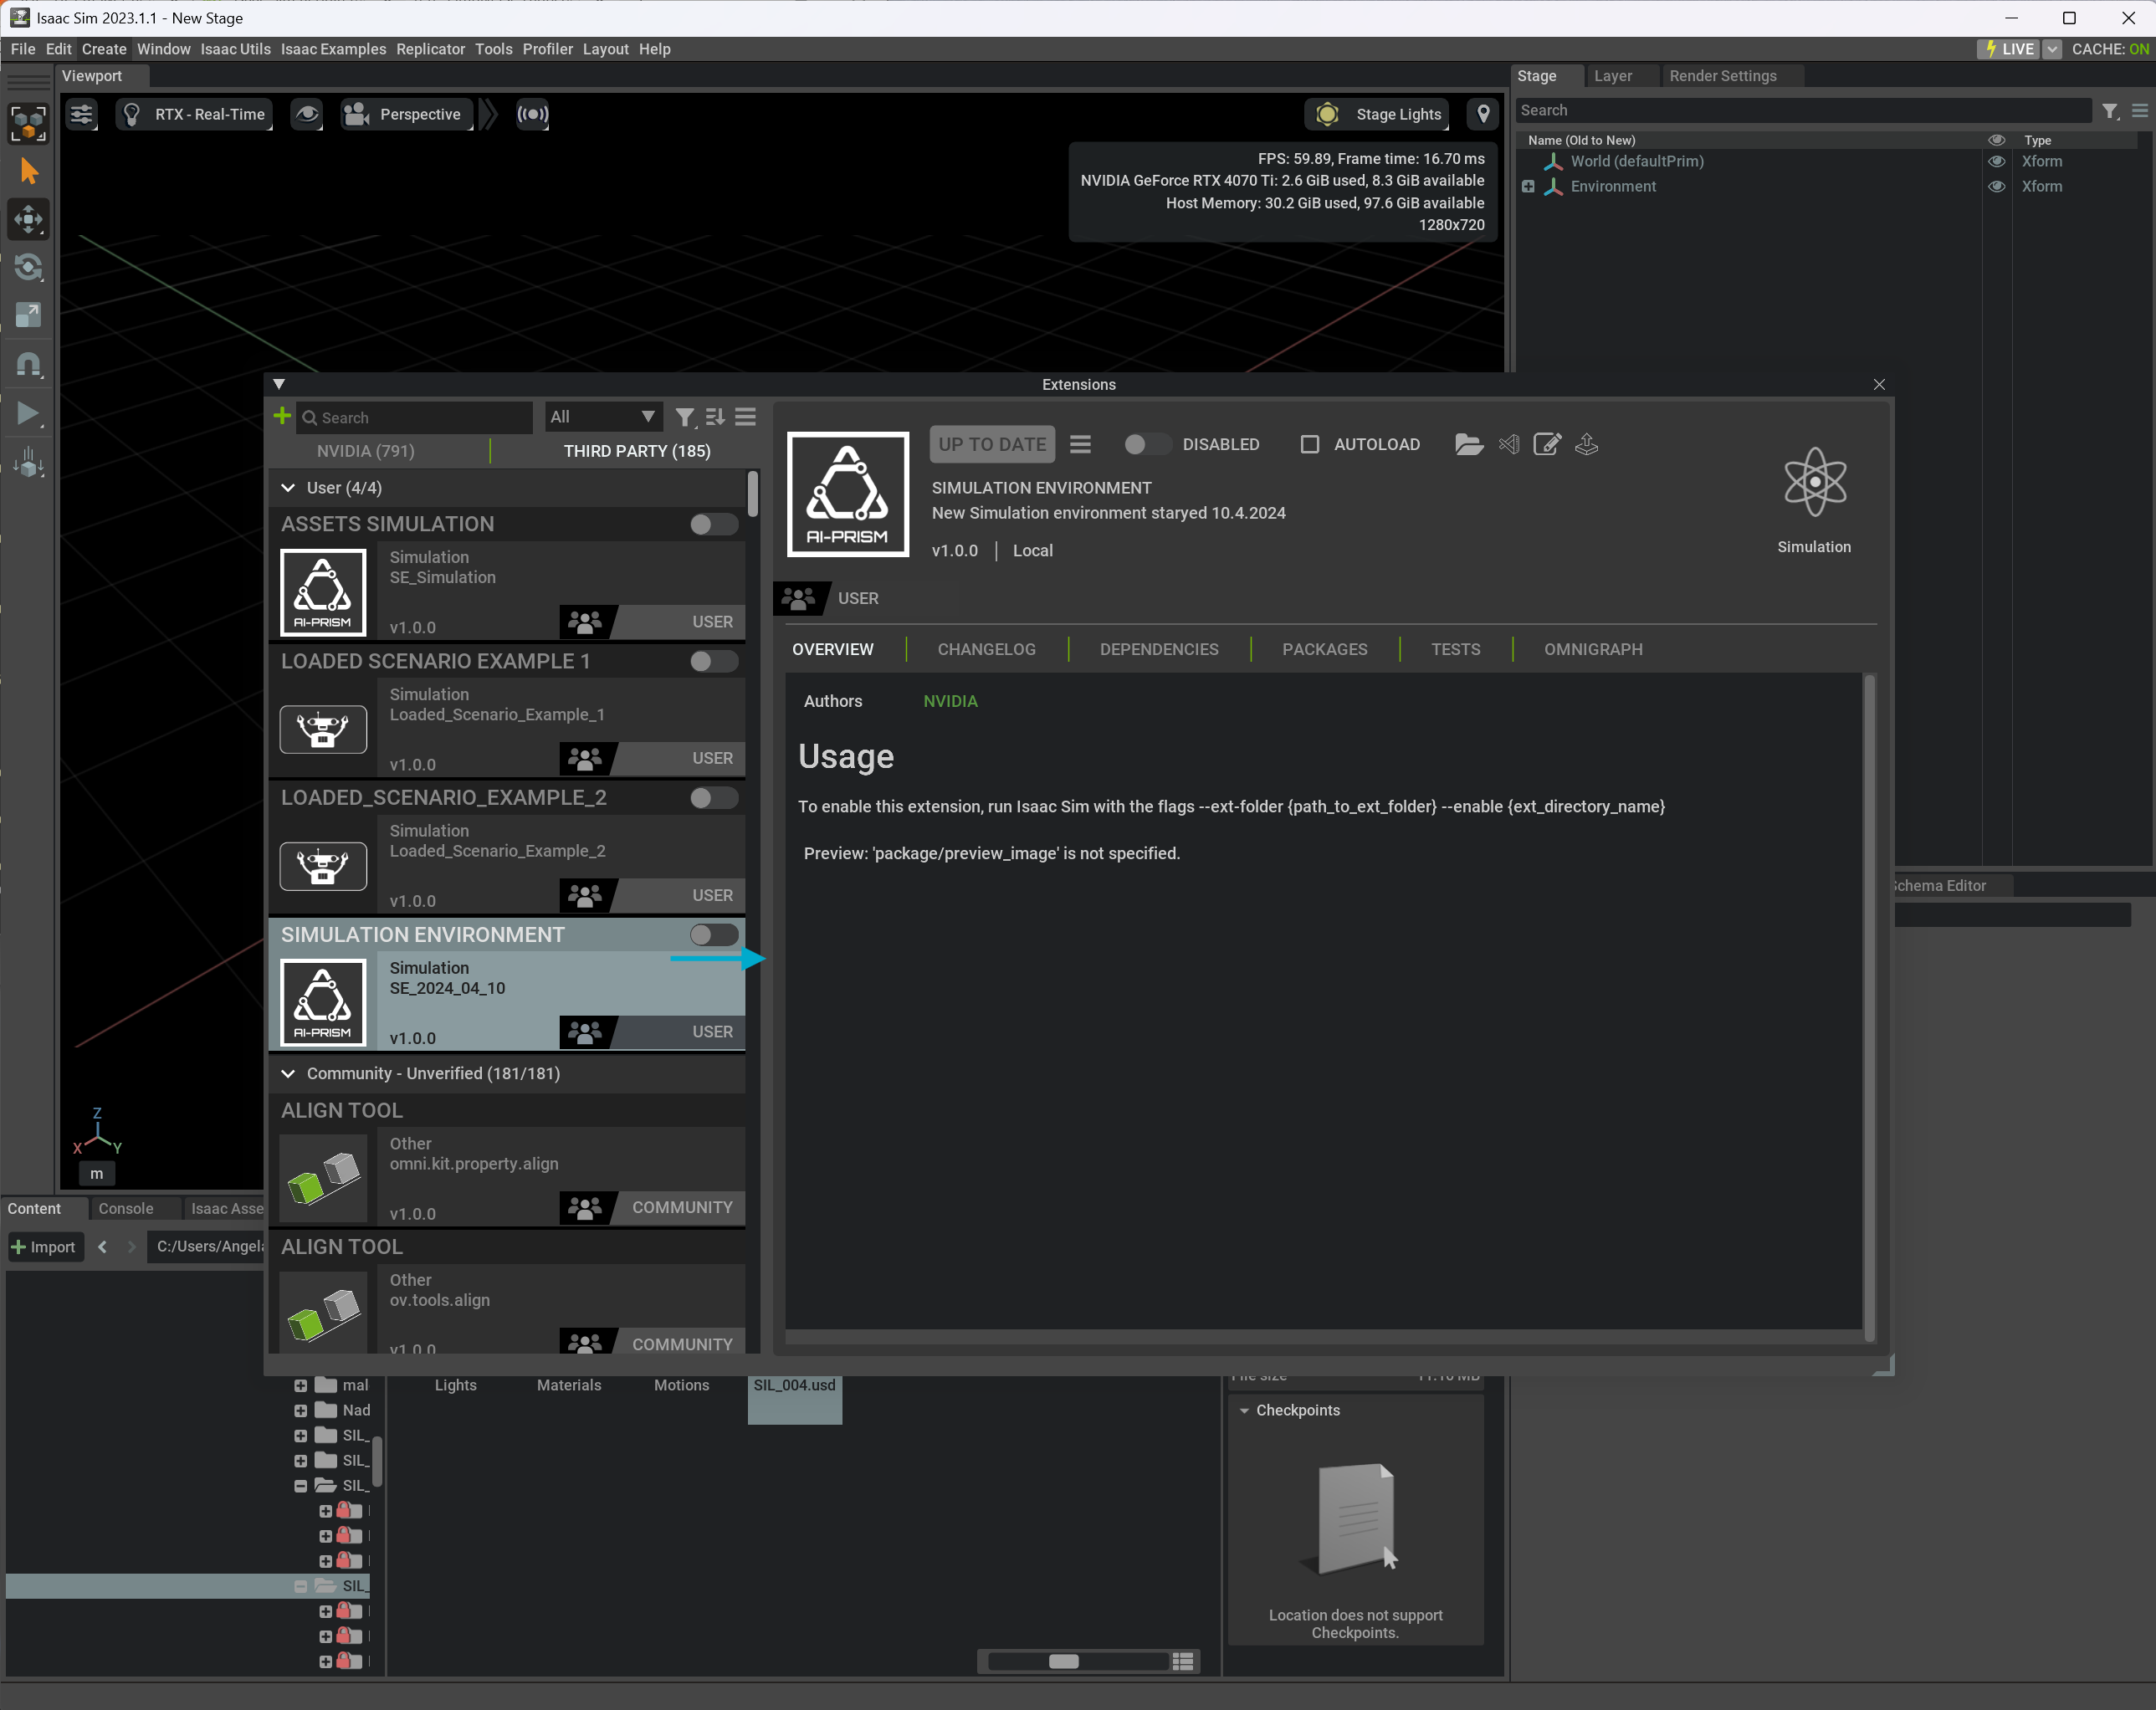Check the AUTOLOAD checkbox

1309,444
